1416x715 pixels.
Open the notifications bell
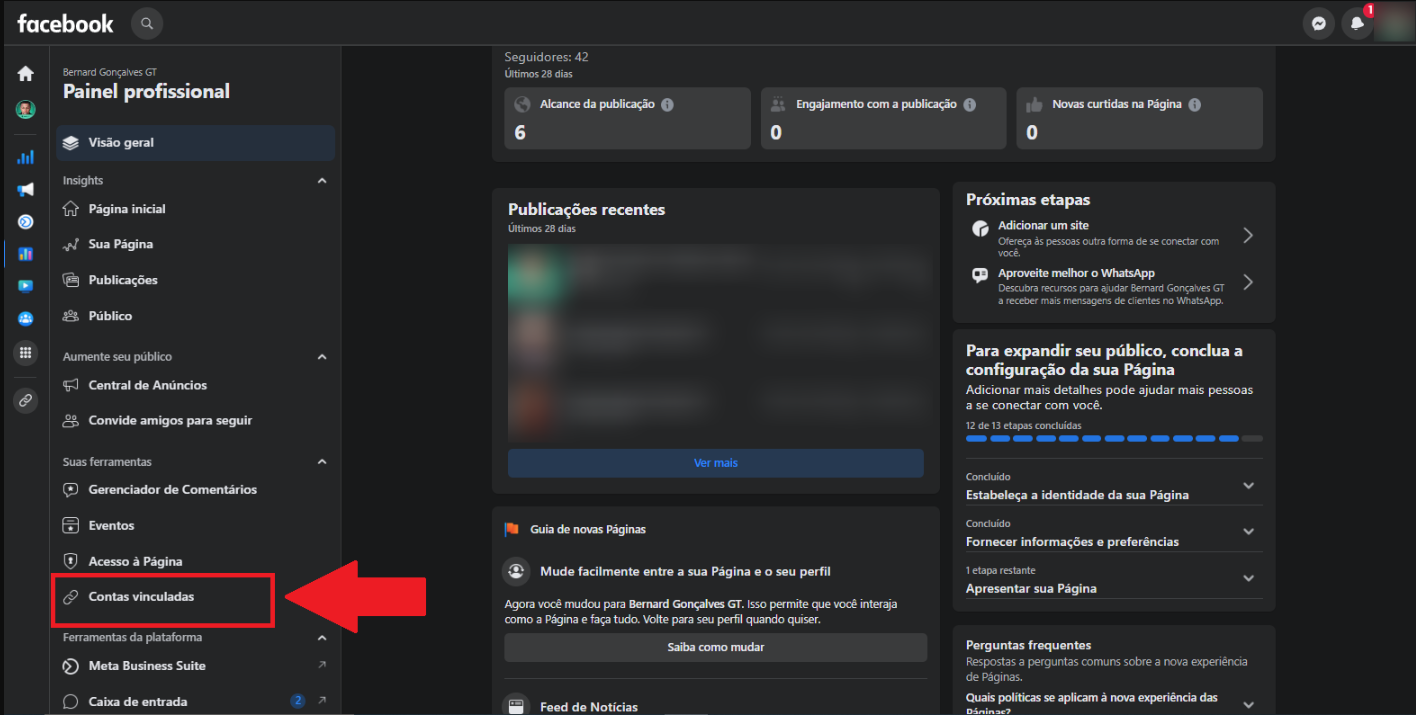click(1357, 24)
